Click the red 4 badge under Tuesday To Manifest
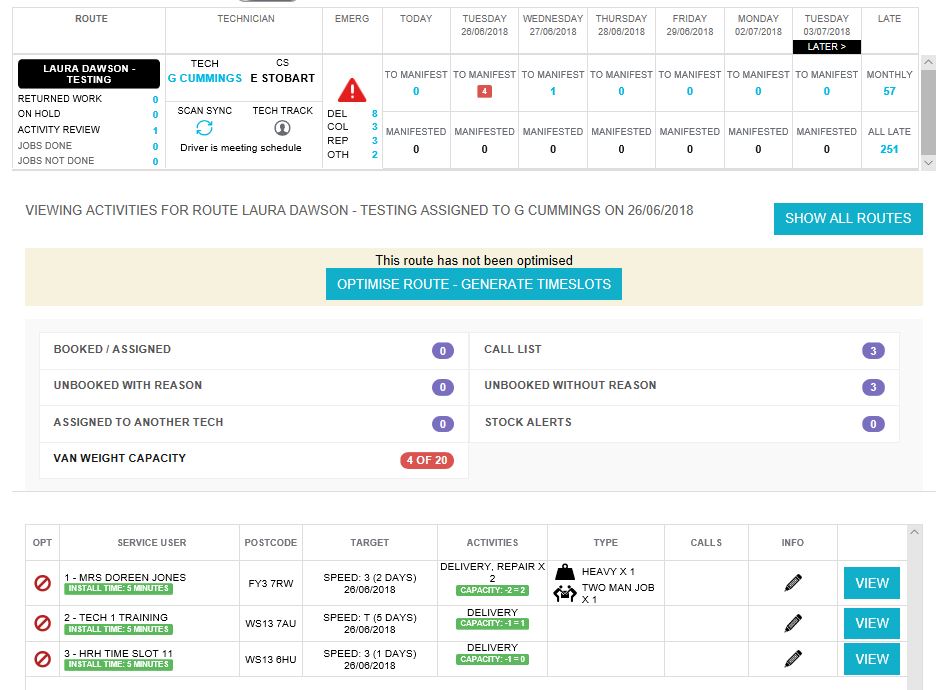The height and width of the screenshot is (690, 943). [484, 91]
